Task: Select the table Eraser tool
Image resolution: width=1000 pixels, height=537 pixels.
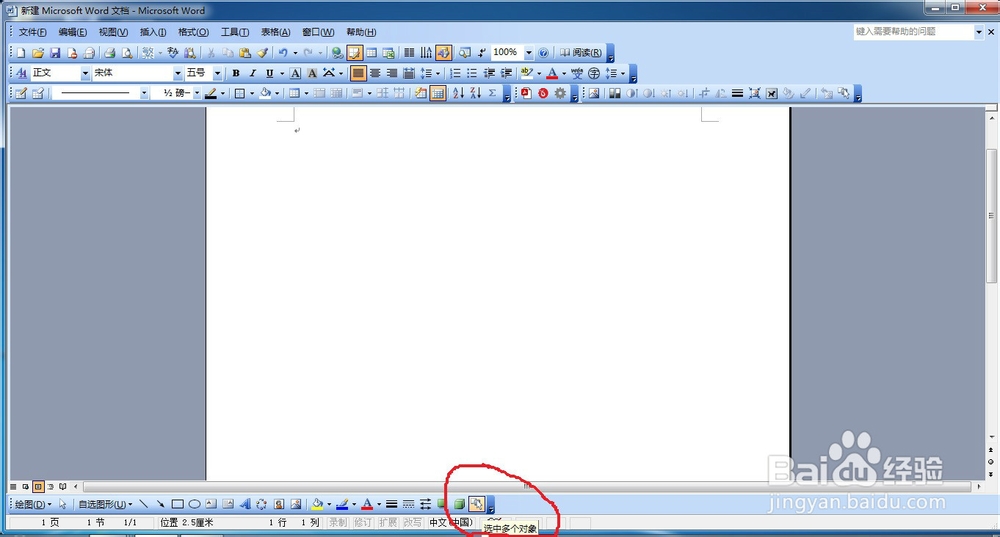Action: (38, 93)
